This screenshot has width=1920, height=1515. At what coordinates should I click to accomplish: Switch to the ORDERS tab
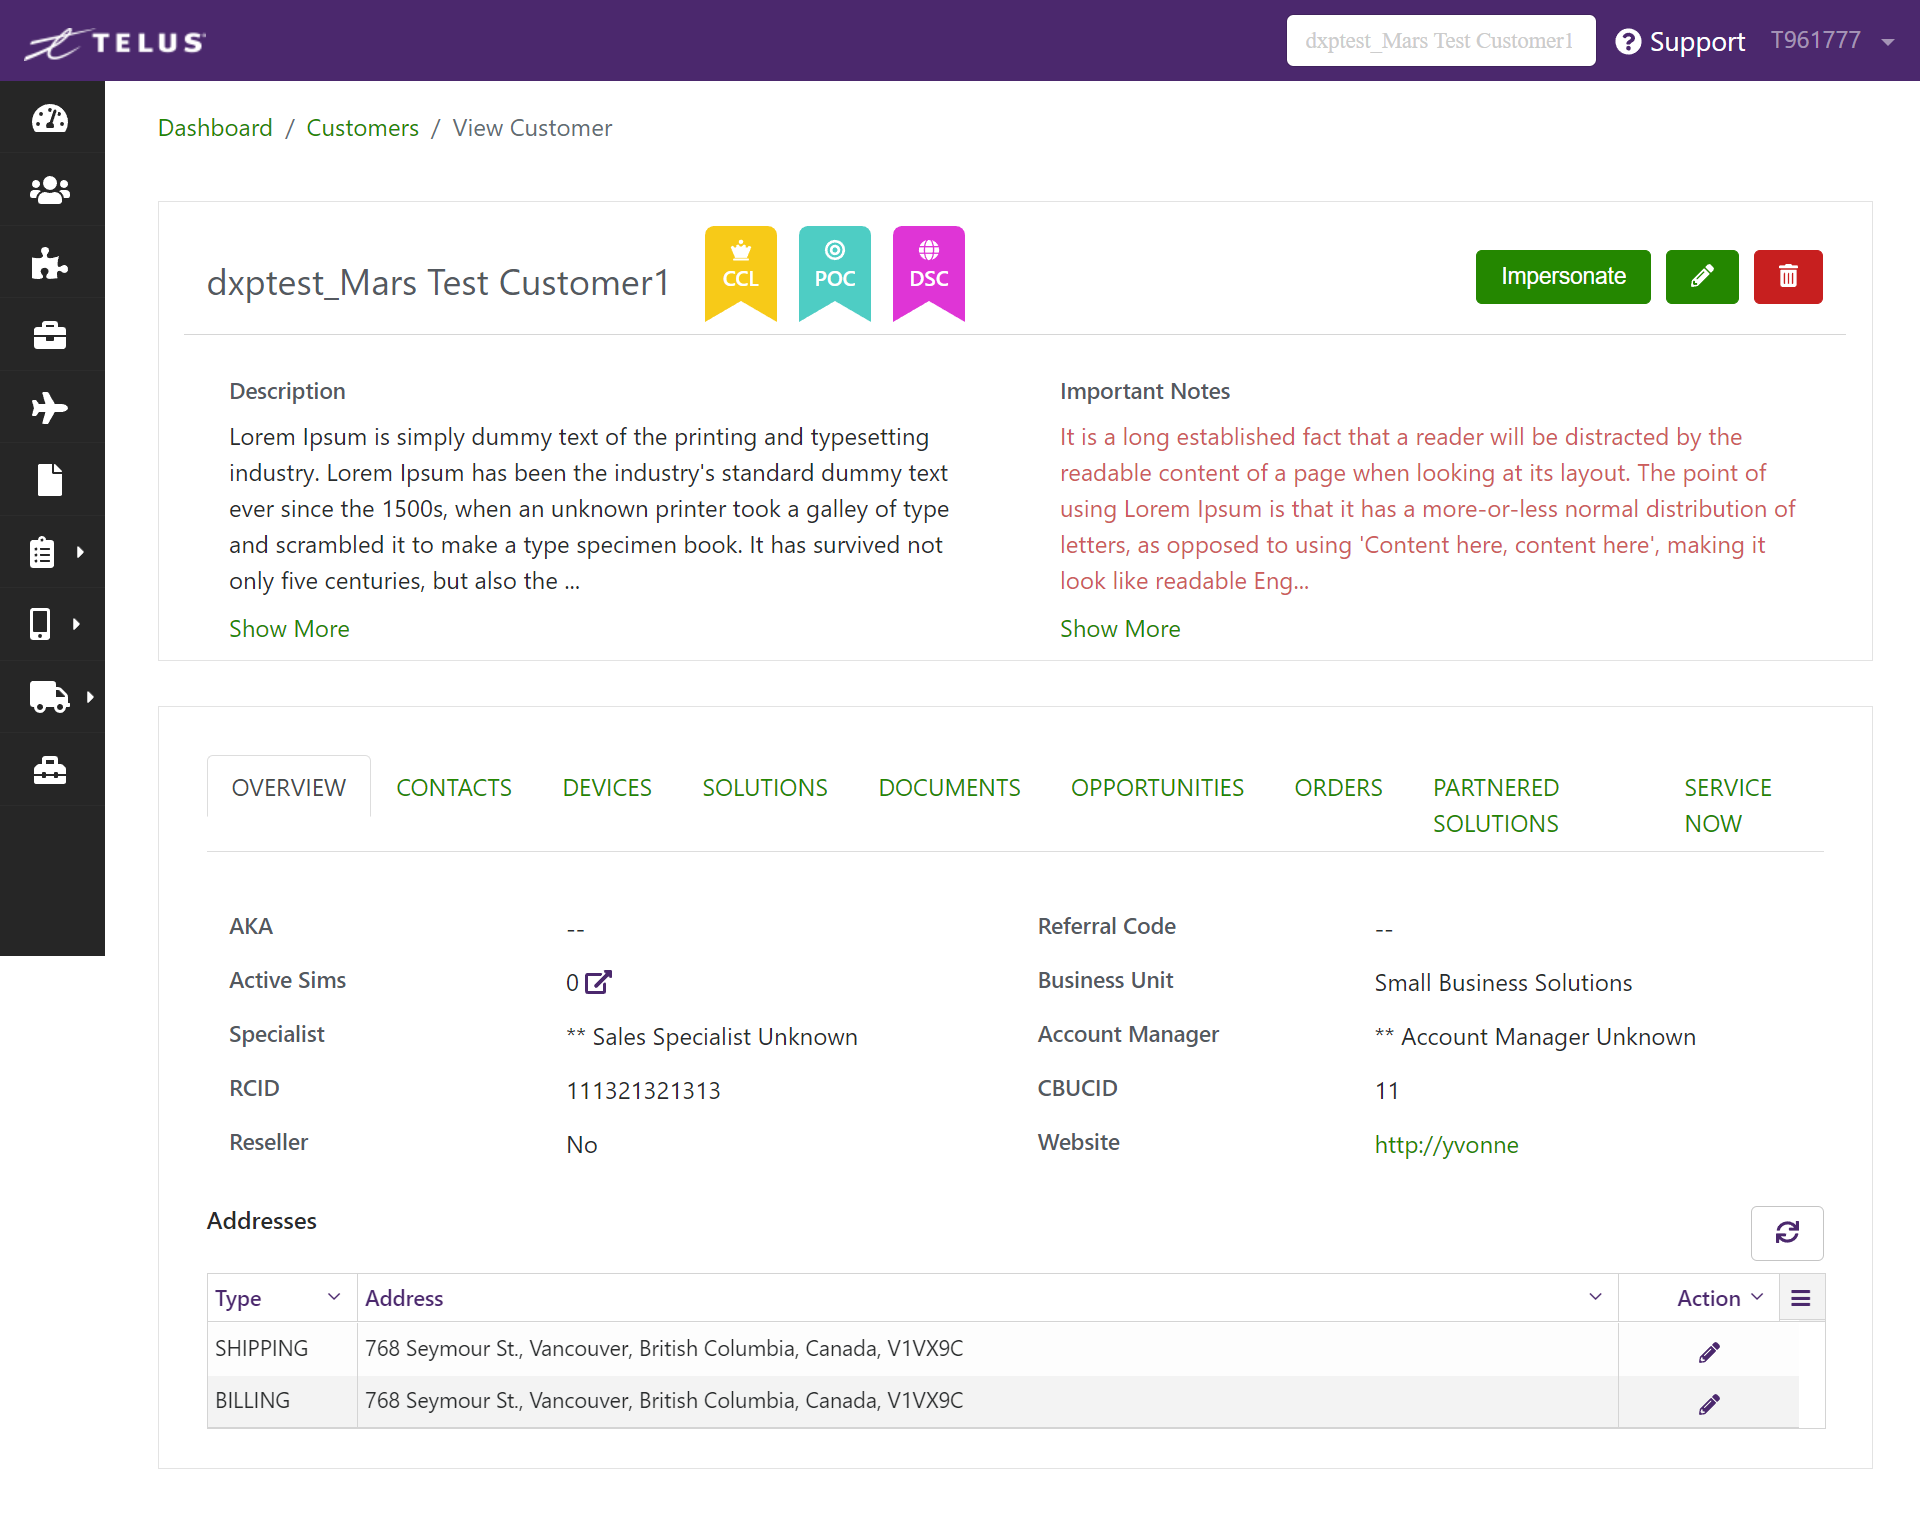click(x=1338, y=788)
